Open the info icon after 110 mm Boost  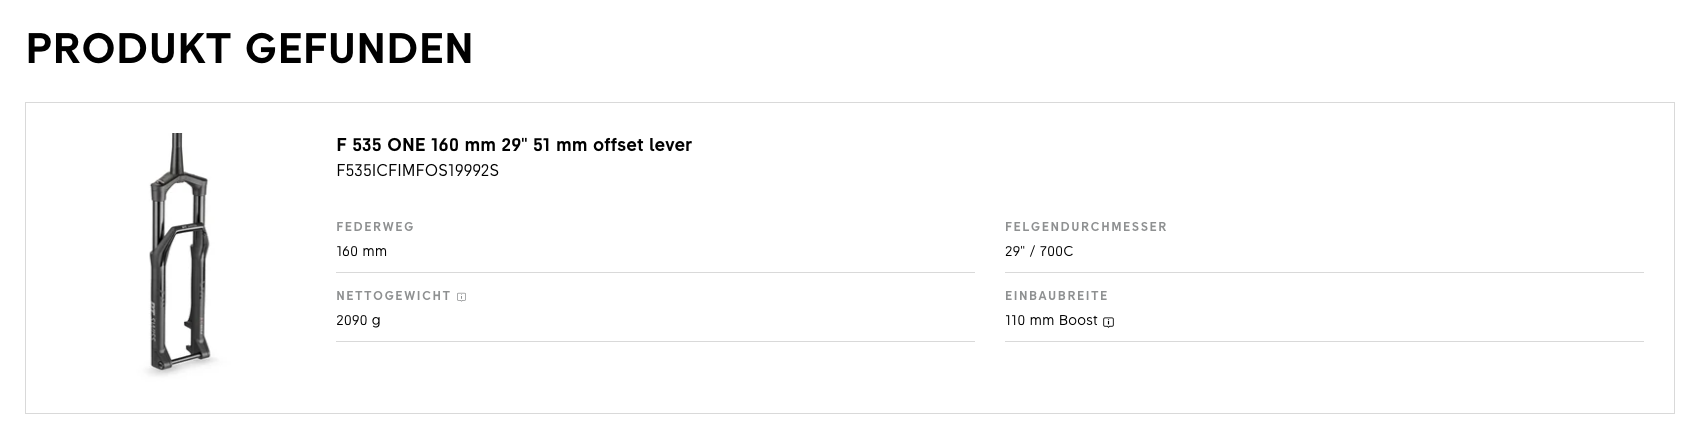coord(1108,322)
